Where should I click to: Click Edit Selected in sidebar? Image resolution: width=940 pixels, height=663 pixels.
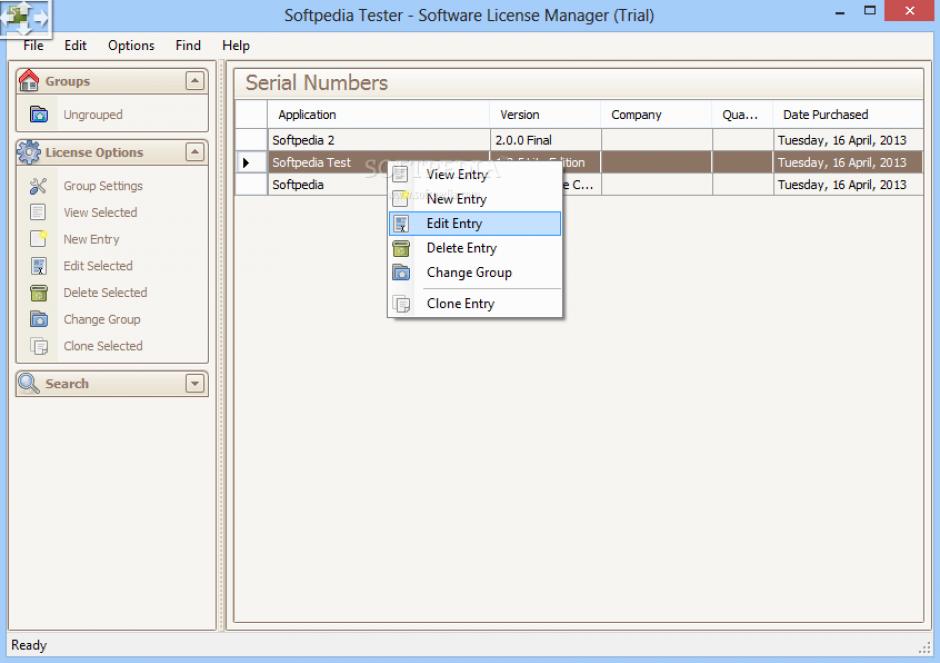coord(98,266)
